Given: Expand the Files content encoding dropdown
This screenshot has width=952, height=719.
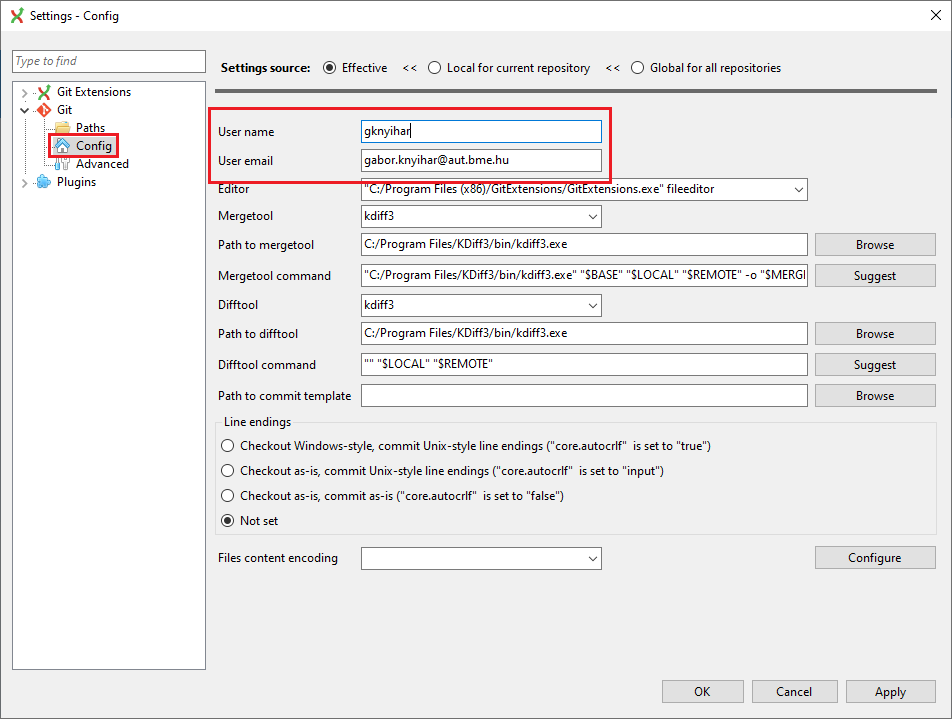Looking at the screenshot, I should pos(593,558).
